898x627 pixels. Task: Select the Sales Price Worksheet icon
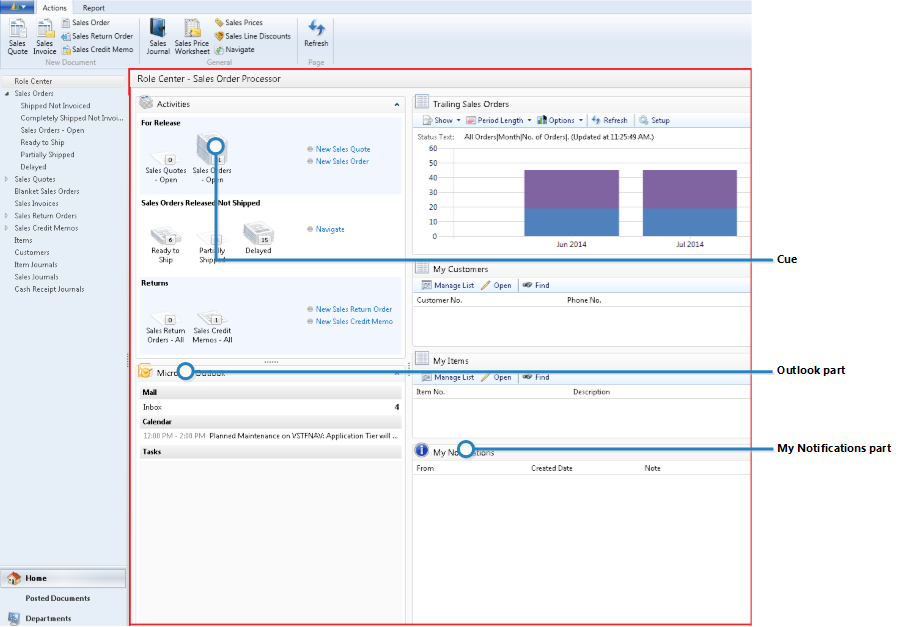(191, 35)
